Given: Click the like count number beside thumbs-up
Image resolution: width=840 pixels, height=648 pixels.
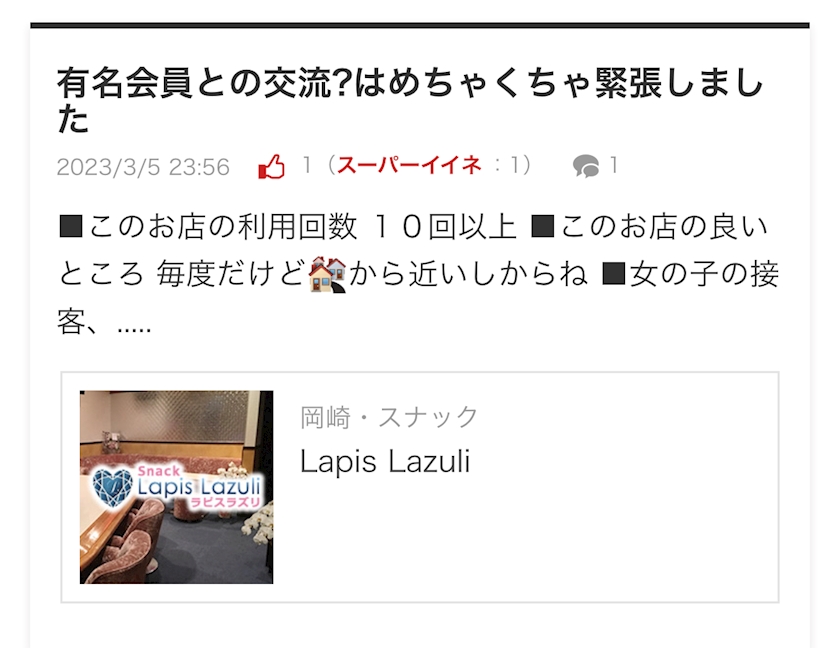Looking at the screenshot, I should pos(307,165).
